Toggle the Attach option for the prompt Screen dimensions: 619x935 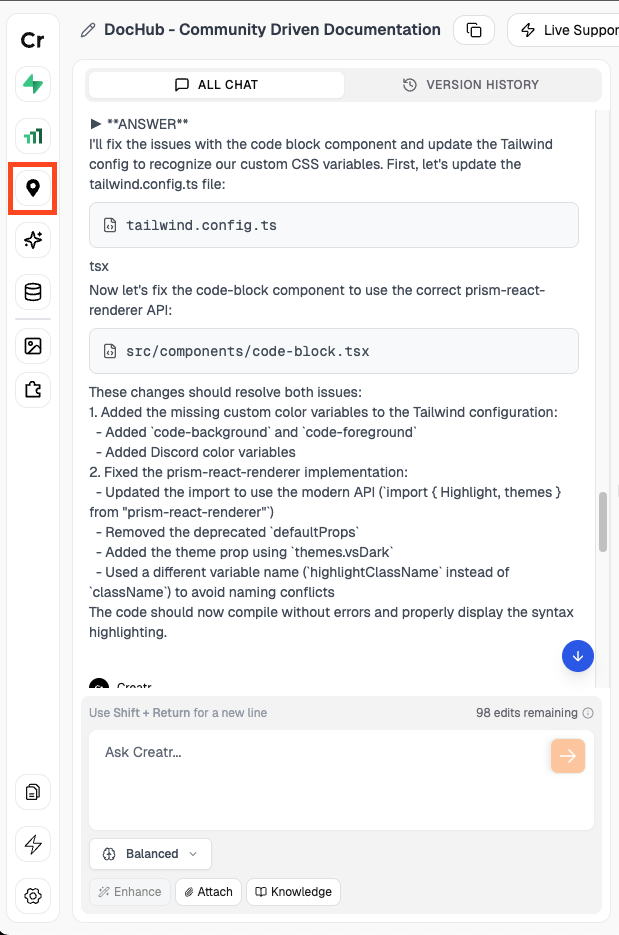click(207, 891)
